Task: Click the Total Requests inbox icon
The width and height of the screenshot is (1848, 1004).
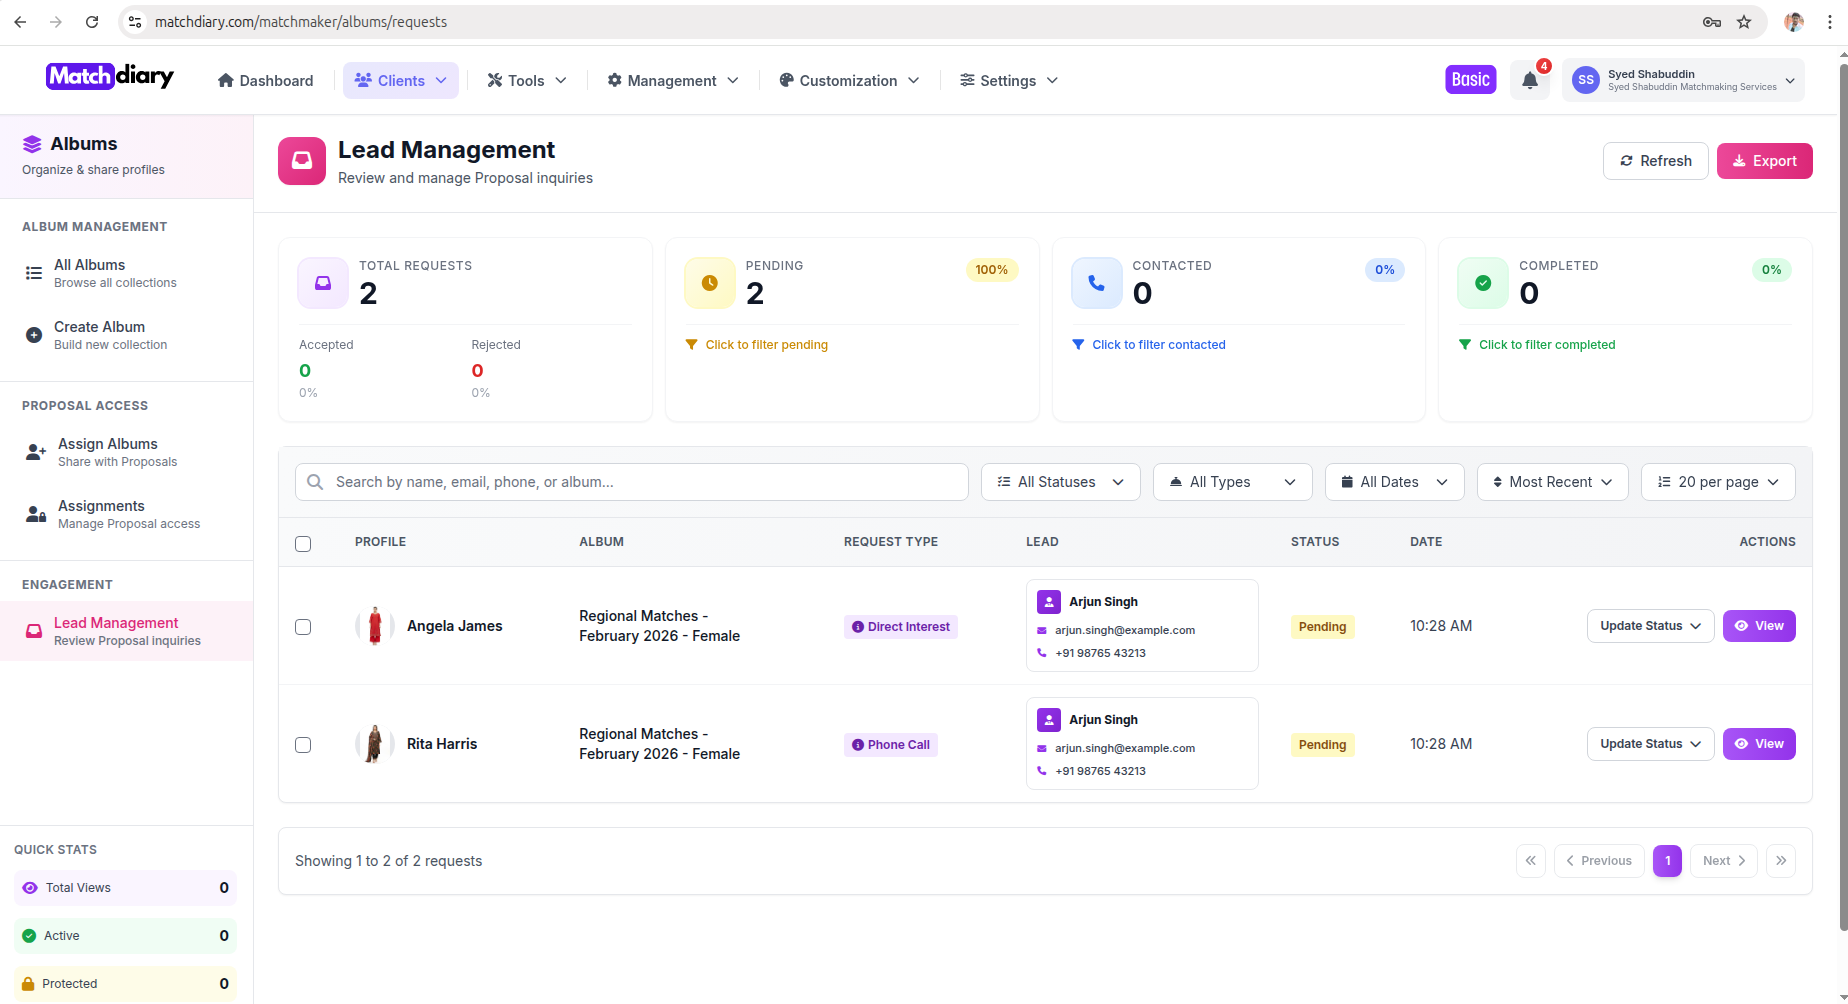Action: coord(323,283)
